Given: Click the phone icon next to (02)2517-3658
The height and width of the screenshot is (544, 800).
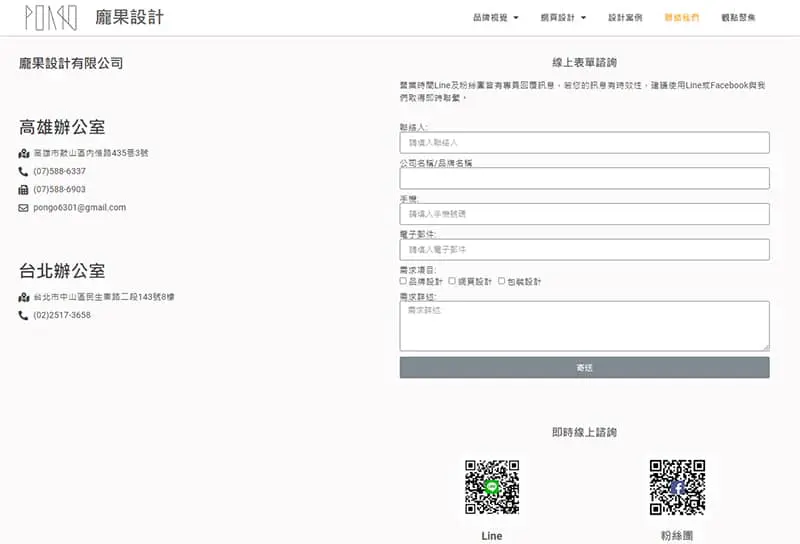Looking at the screenshot, I should 24,316.
